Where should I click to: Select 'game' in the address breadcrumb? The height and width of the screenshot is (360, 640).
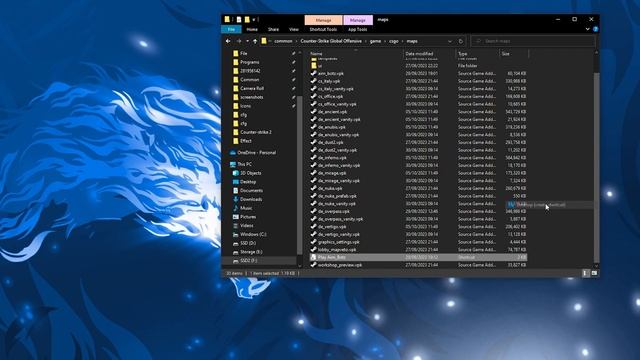coord(375,41)
